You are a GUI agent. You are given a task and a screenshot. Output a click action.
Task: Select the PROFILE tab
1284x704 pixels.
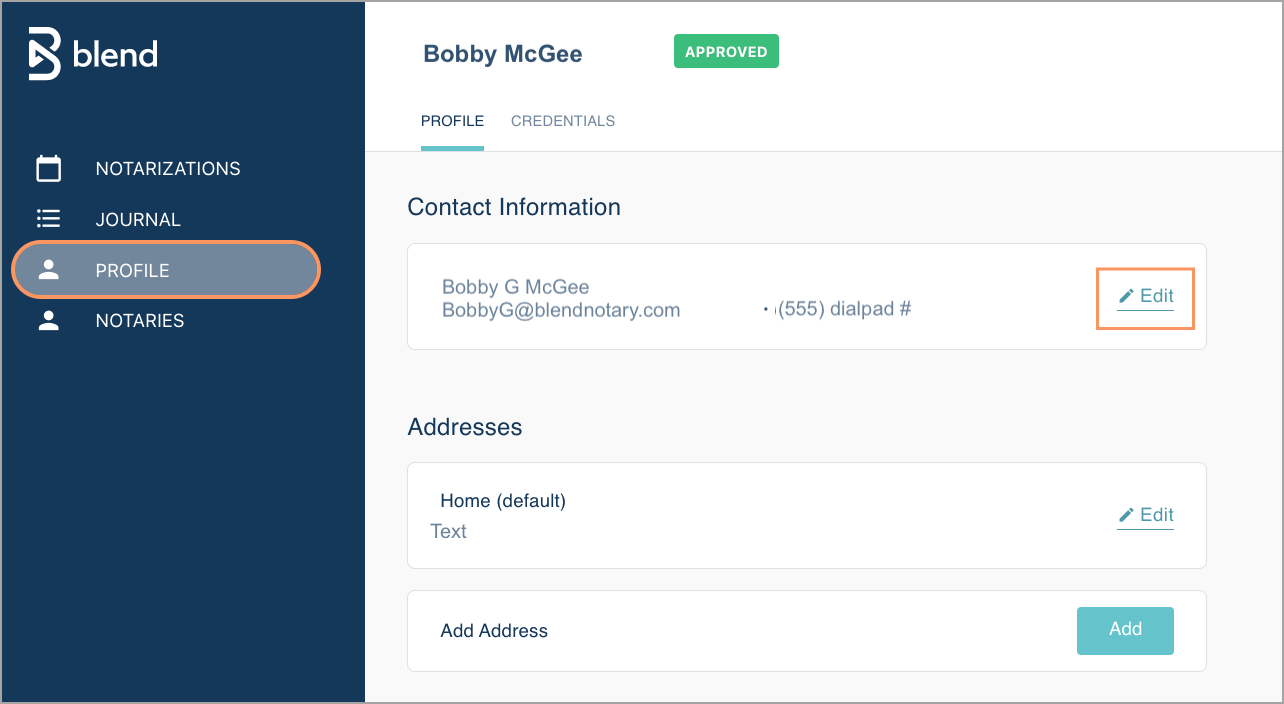click(452, 120)
